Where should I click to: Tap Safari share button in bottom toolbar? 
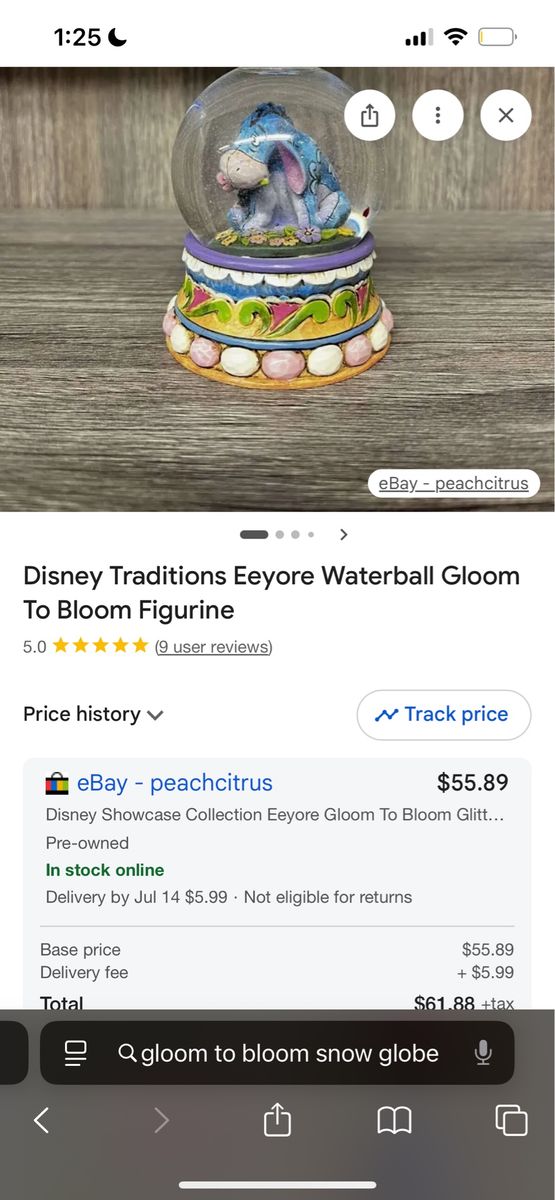tap(277, 1119)
